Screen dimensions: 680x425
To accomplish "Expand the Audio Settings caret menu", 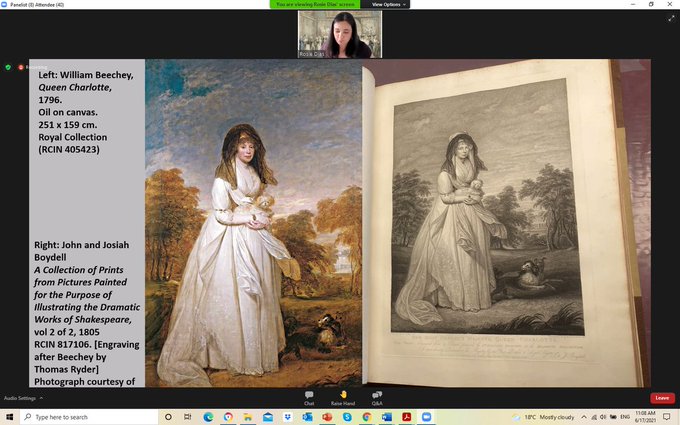I will point(41,398).
